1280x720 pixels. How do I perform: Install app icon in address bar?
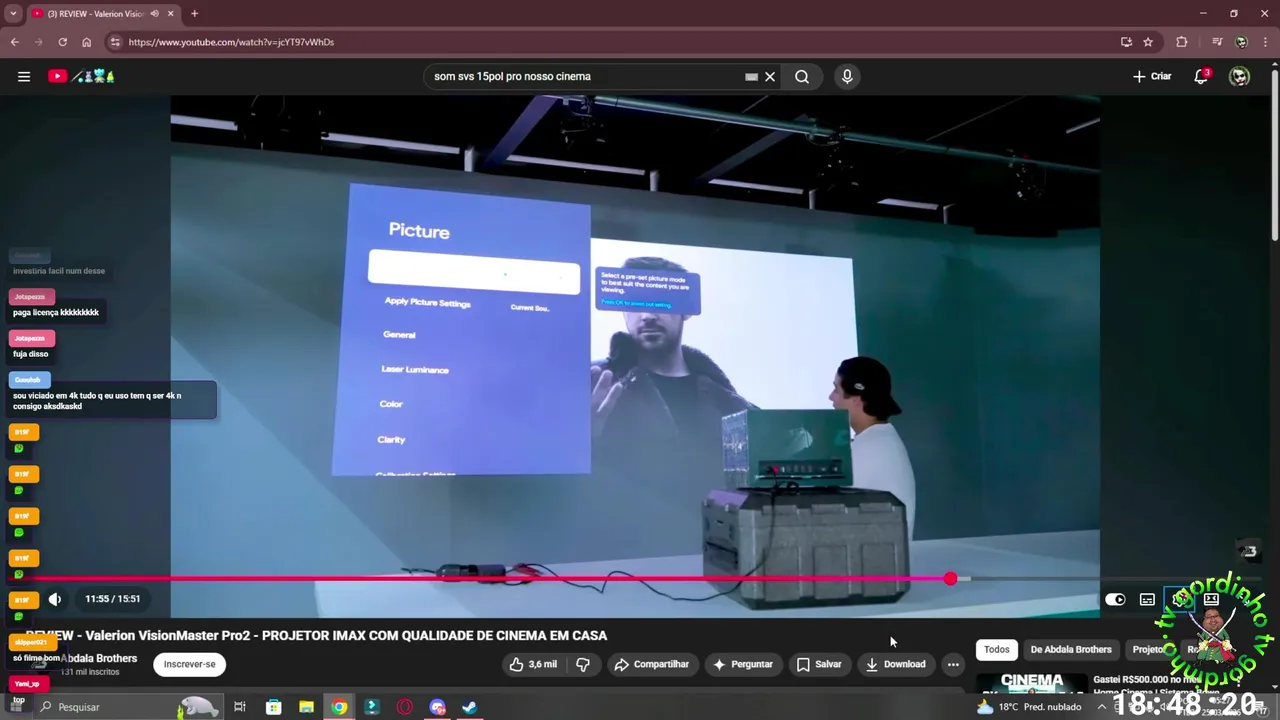[x=1126, y=42]
